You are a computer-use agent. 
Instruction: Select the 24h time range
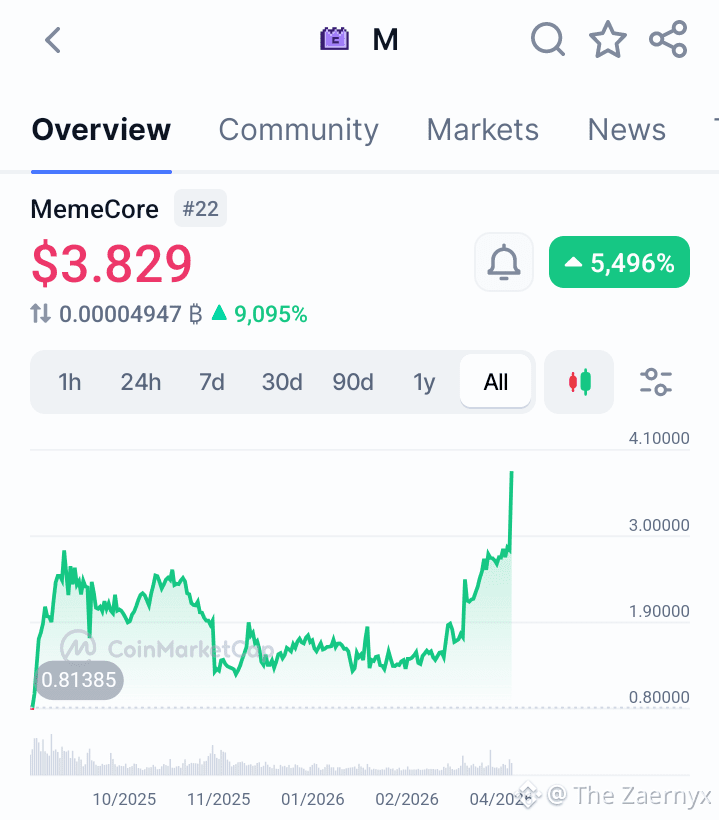141,382
